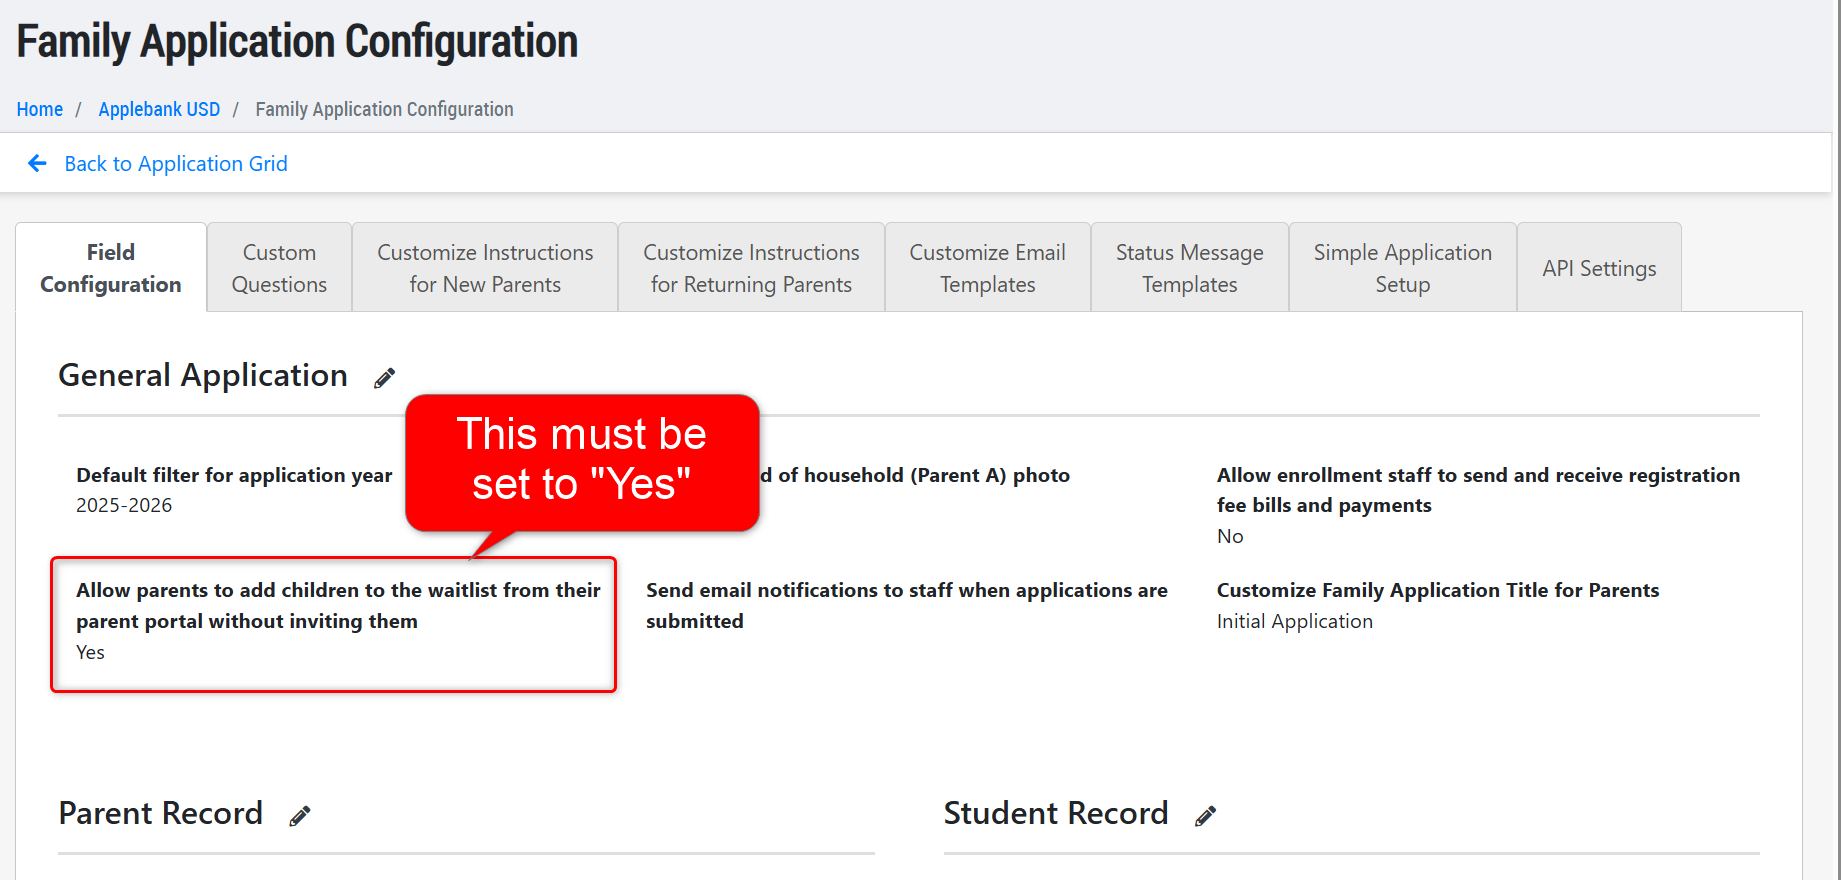The height and width of the screenshot is (880, 1841).
Task: Click the head of household photo label
Action: (915, 475)
